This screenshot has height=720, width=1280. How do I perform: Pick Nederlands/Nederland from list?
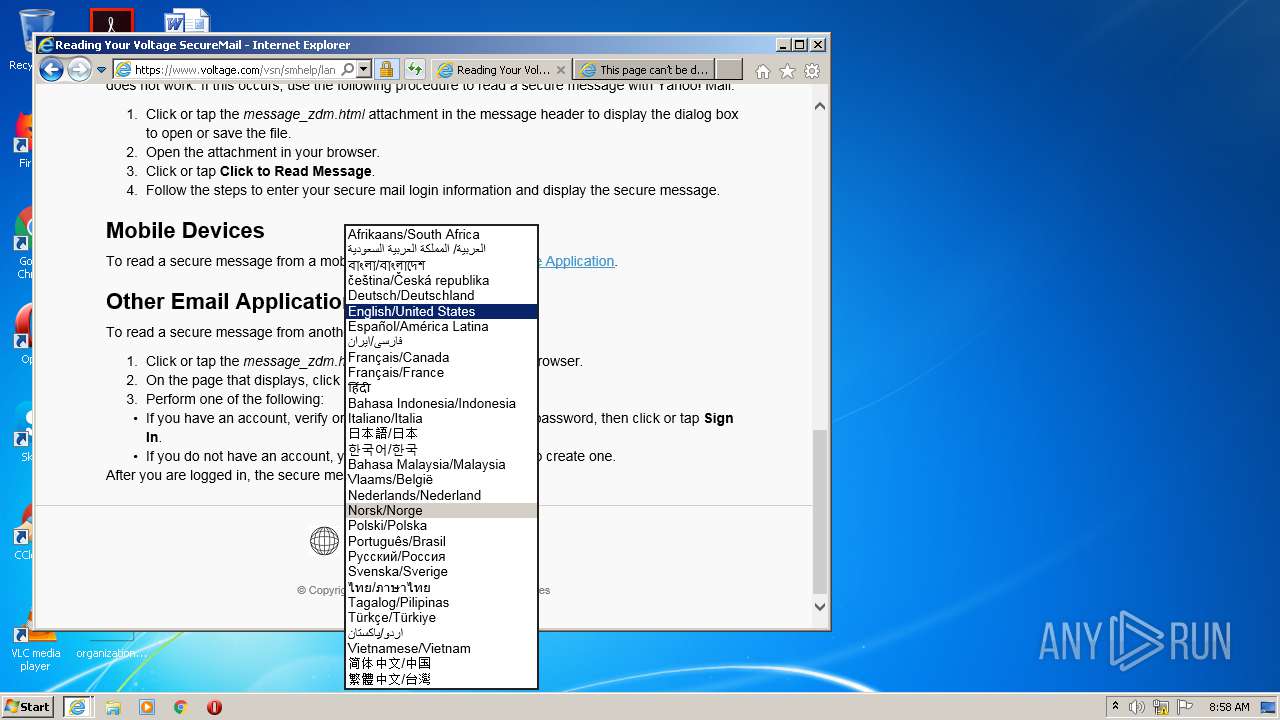(441, 495)
